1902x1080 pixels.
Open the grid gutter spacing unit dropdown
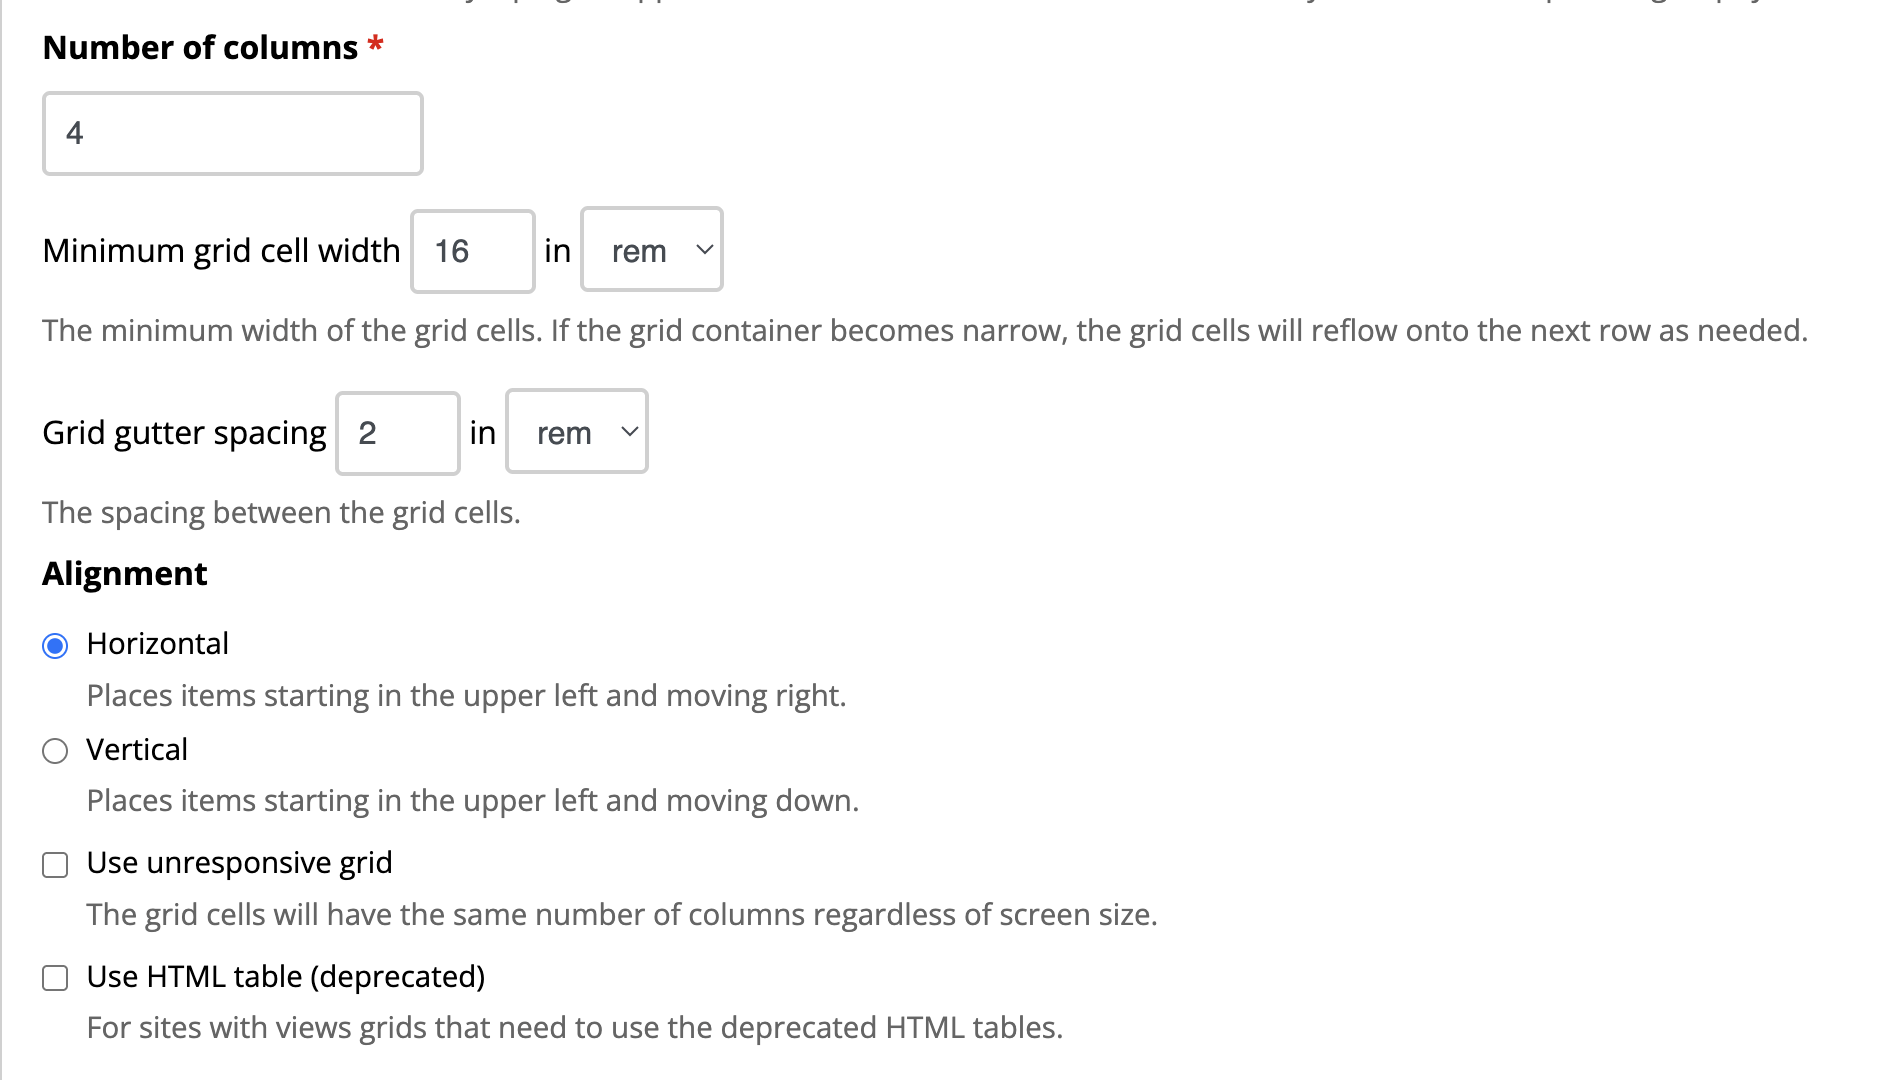tap(576, 432)
